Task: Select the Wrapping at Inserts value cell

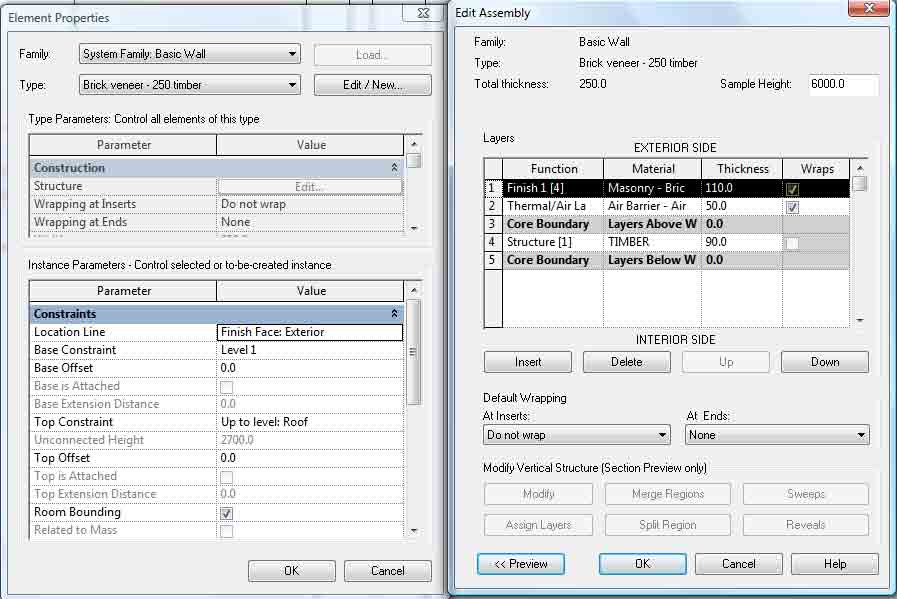Action: pyautogui.click(x=309, y=204)
